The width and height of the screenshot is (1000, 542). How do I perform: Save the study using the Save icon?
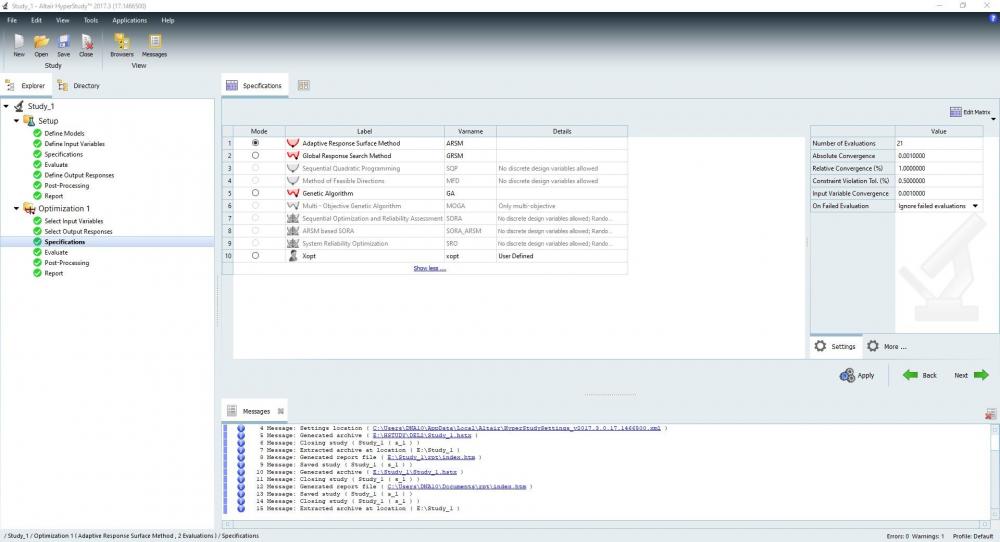[64, 43]
